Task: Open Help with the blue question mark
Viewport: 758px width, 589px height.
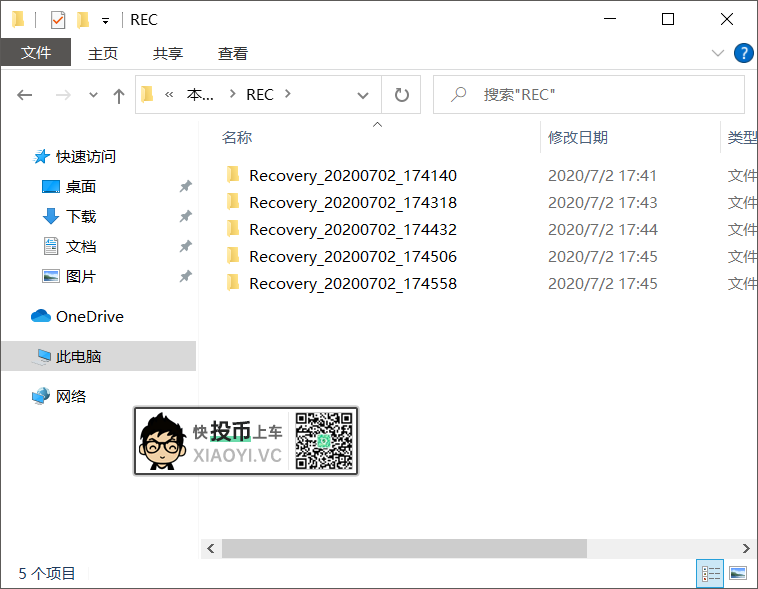Action: click(x=743, y=53)
